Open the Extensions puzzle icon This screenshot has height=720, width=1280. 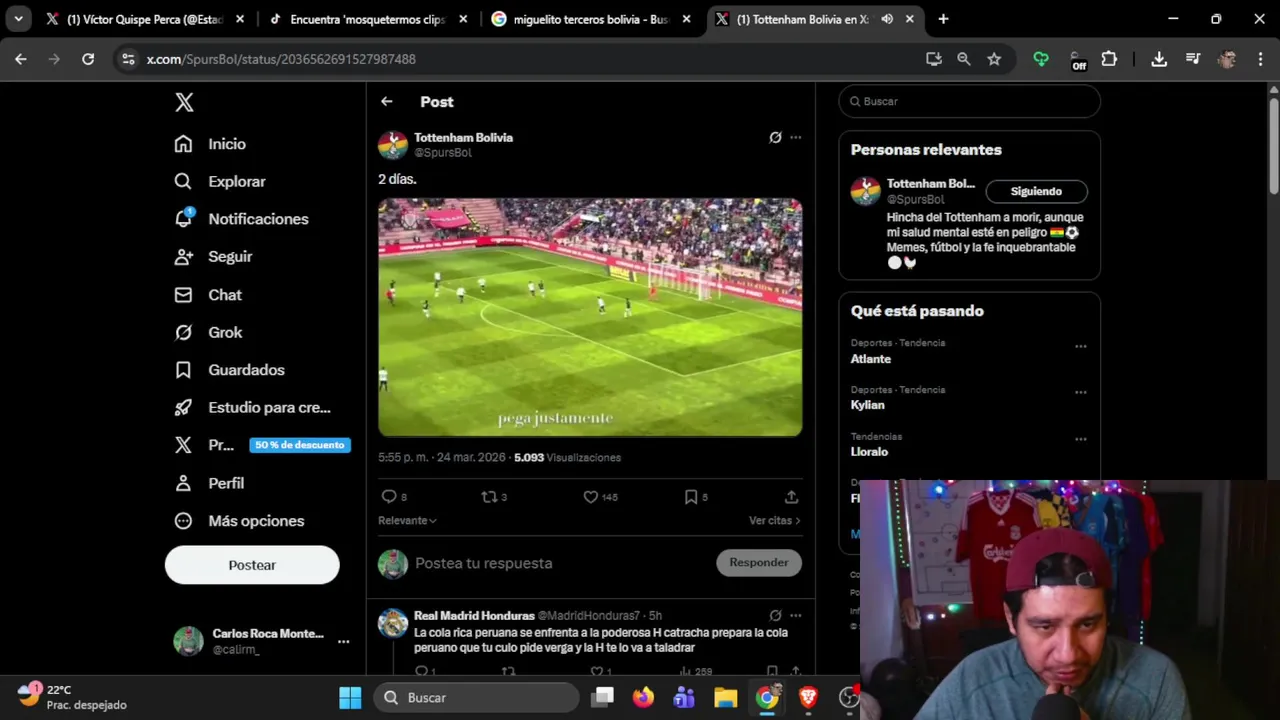[x=1109, y=59]
